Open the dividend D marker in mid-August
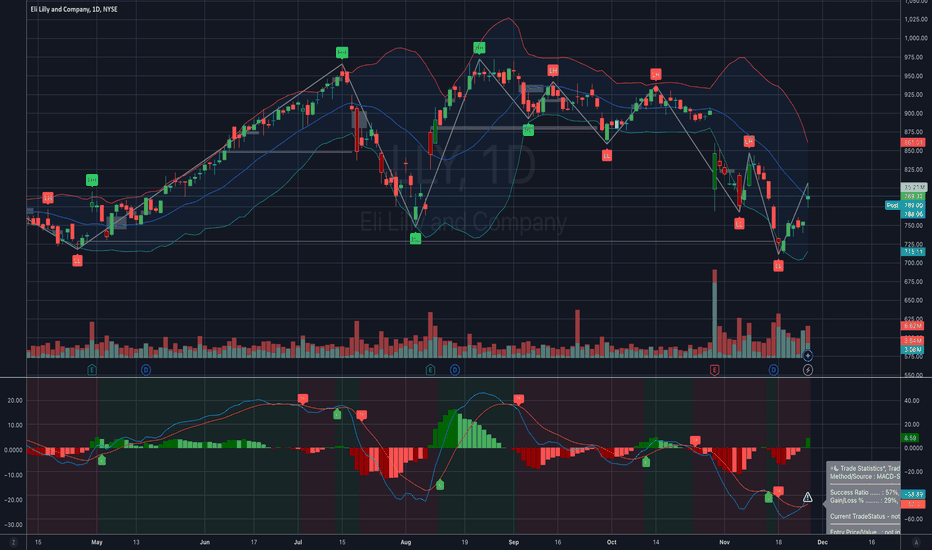Screen dimensions: 932x550 pos(455,370)
